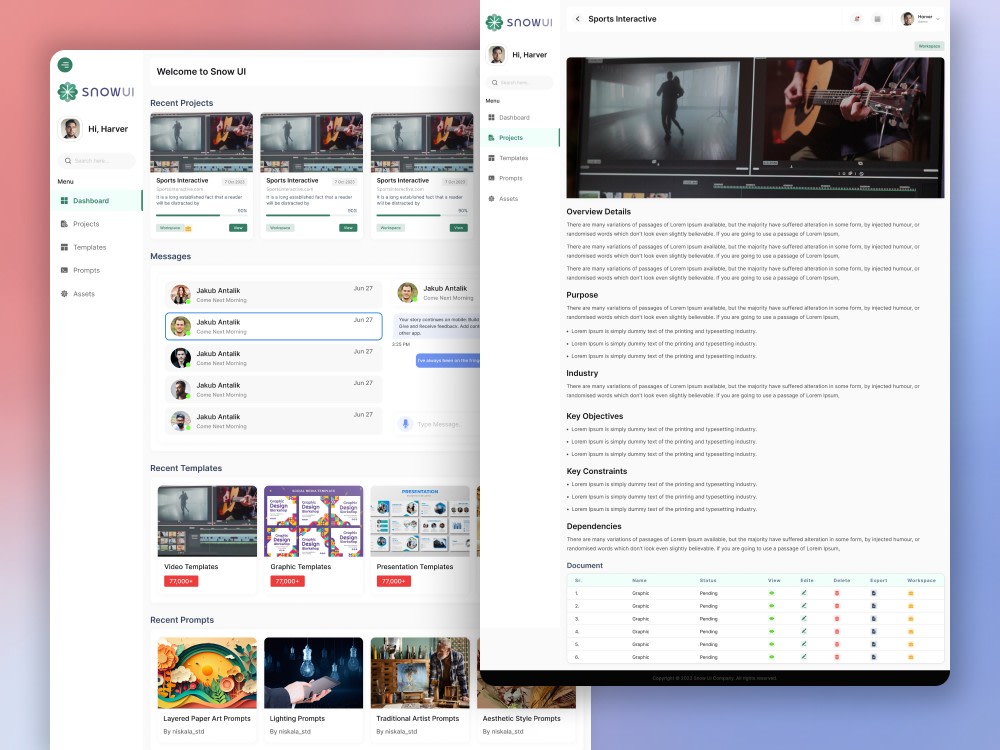The height and width of the screenshot is (750, 1000).
Task: Click the Overview Details heading
Action: pyautogui.click(x=598, y=212)
